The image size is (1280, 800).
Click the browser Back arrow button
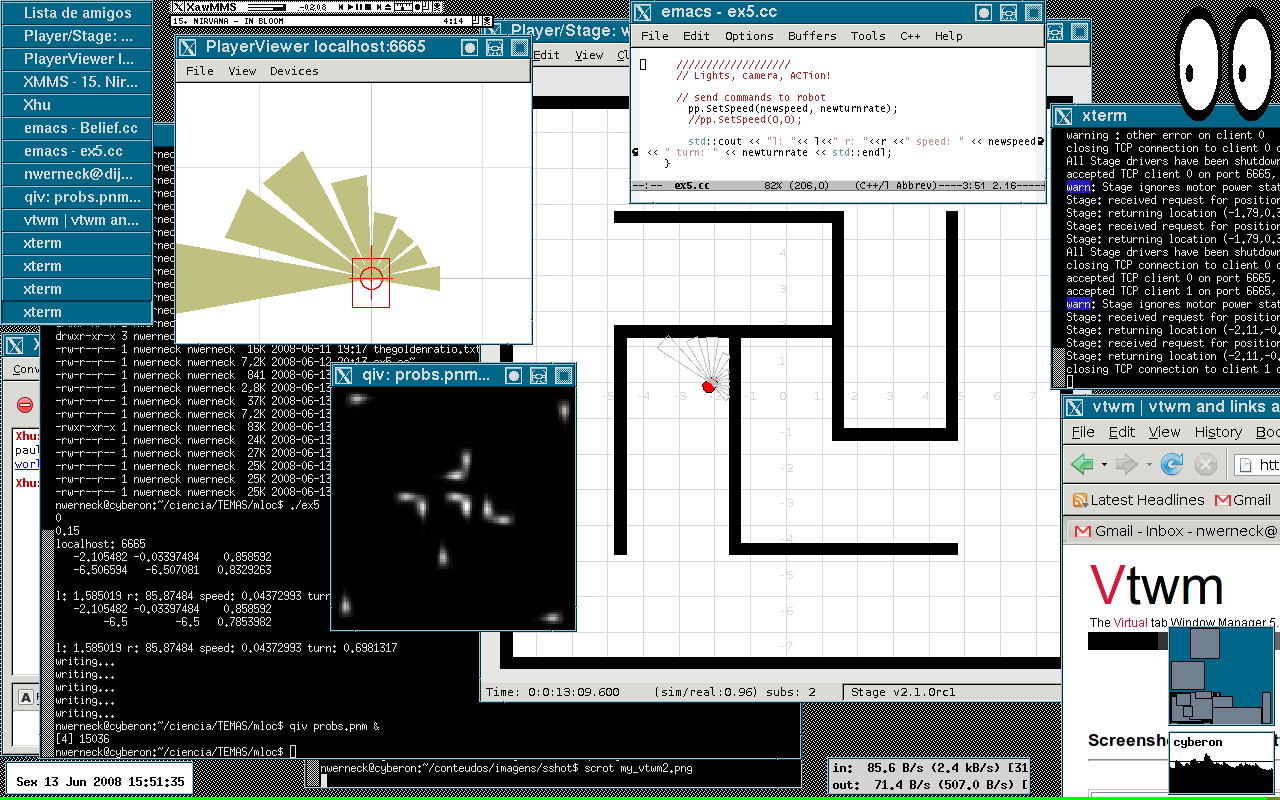coord(1082,464)
